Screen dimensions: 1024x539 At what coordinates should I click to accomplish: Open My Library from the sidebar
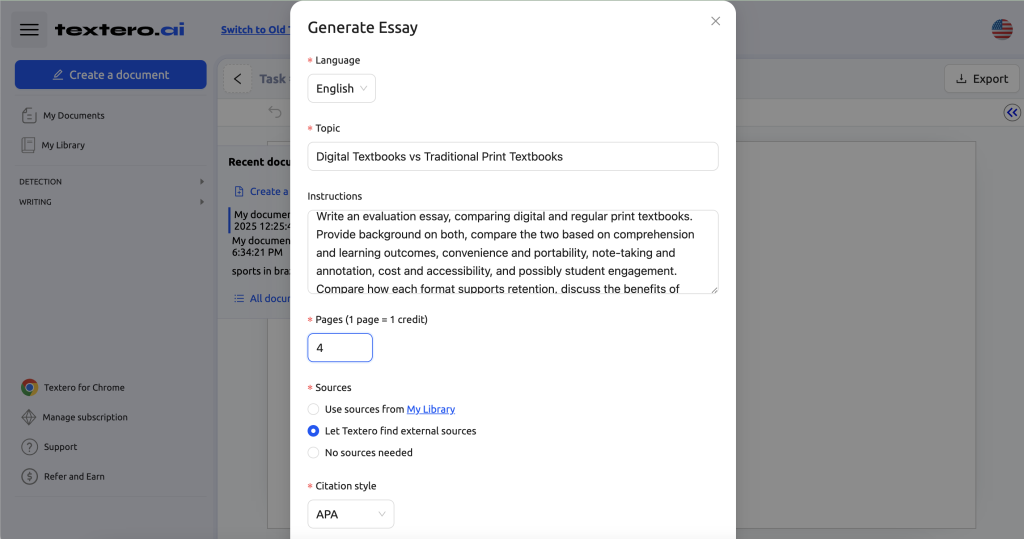tap(63, 145)
